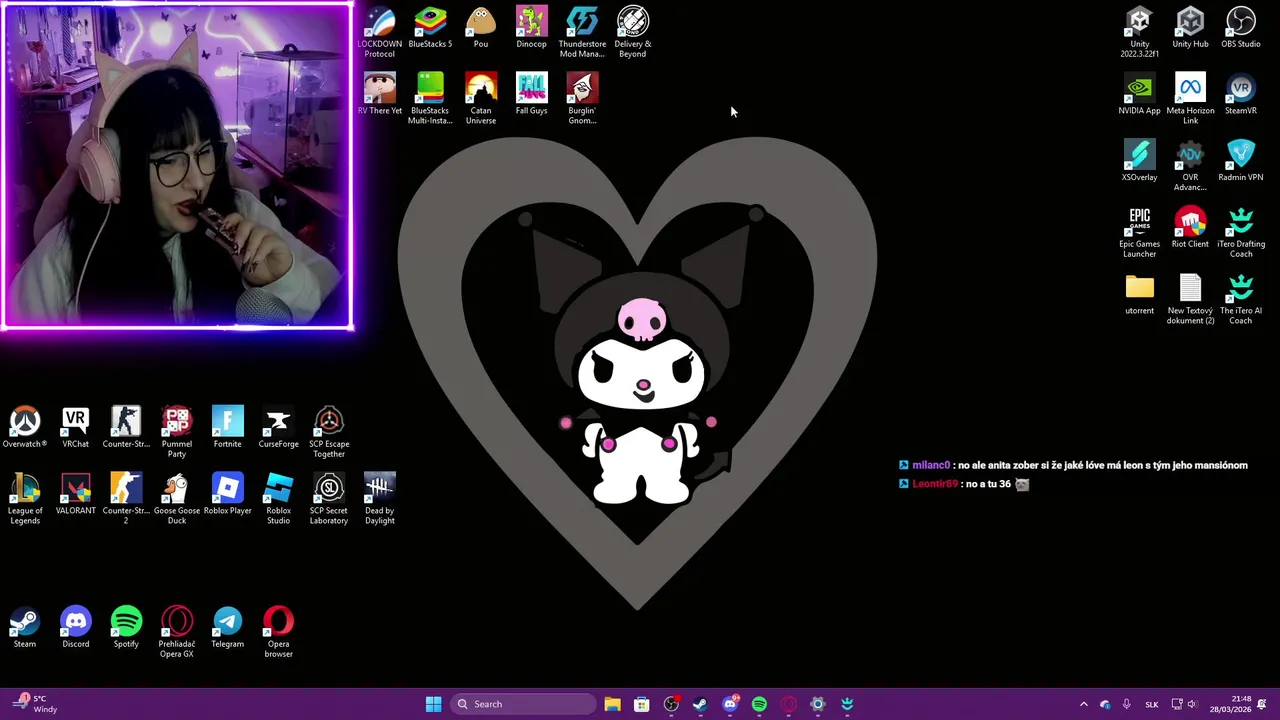Open the Fortnite desktop icon
This screenshot has width=1280, height=720.
point(227,427)
